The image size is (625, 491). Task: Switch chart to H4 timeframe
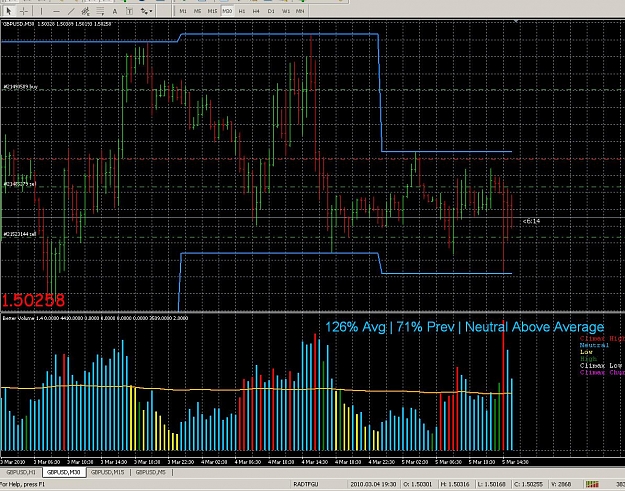point(256,11)
